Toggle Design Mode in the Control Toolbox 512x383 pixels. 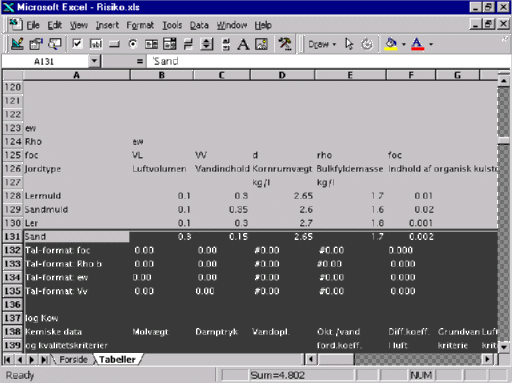(17, 44)
